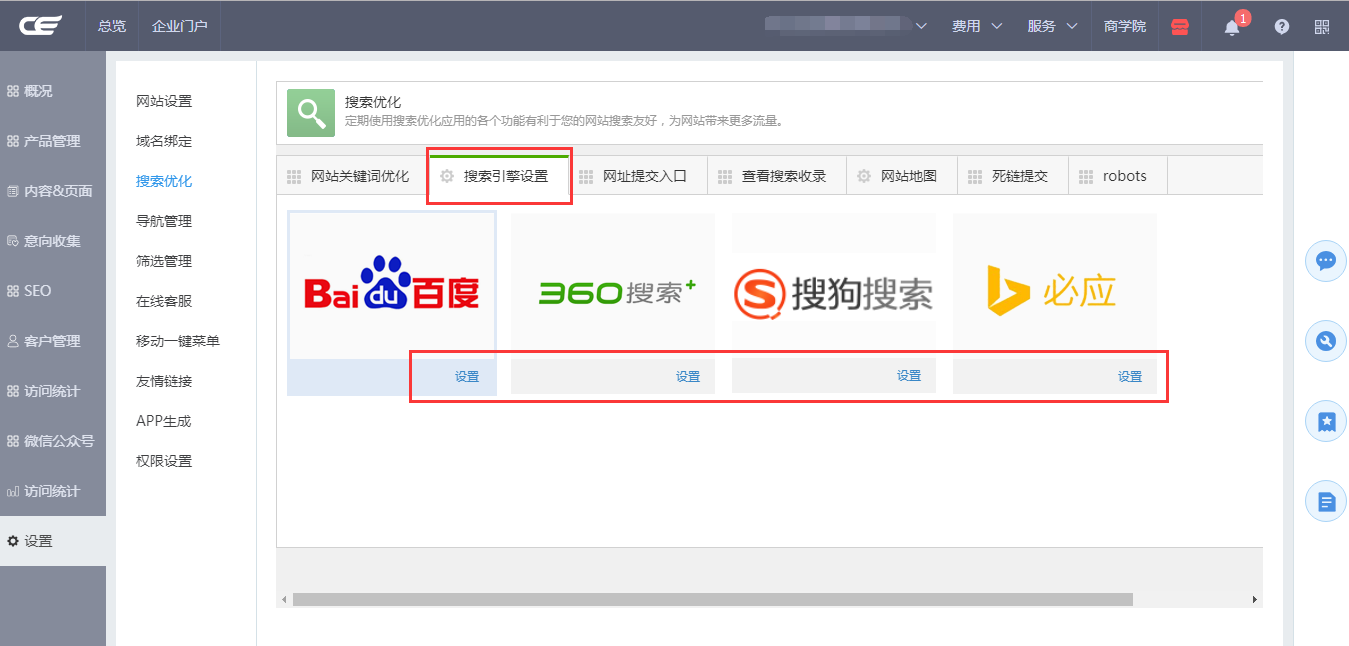Open 设置 in left sidebar

pos(53,541)
